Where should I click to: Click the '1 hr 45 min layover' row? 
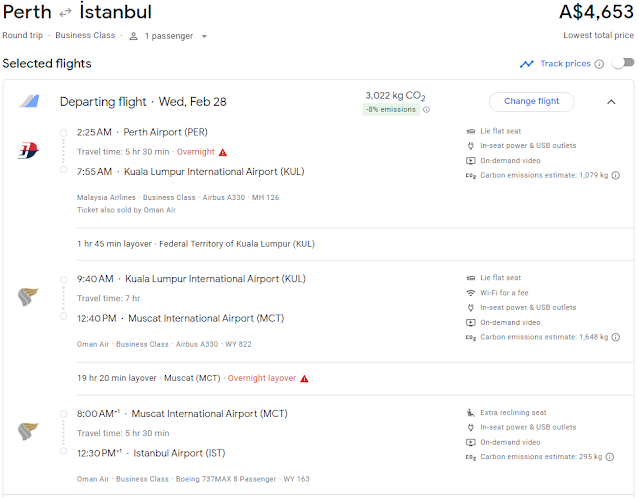pyautogui.click(x=355, y=244)
